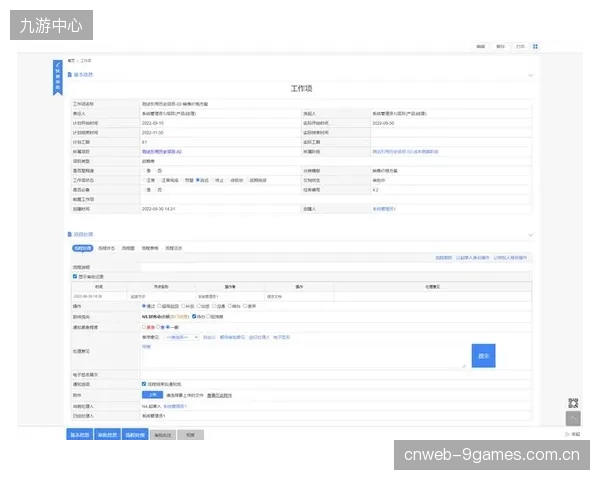Image resolution: width=600 pixels, height=480 pixels.
Task: Click the 以起草人身份操作 link
Action: (473, 258)
